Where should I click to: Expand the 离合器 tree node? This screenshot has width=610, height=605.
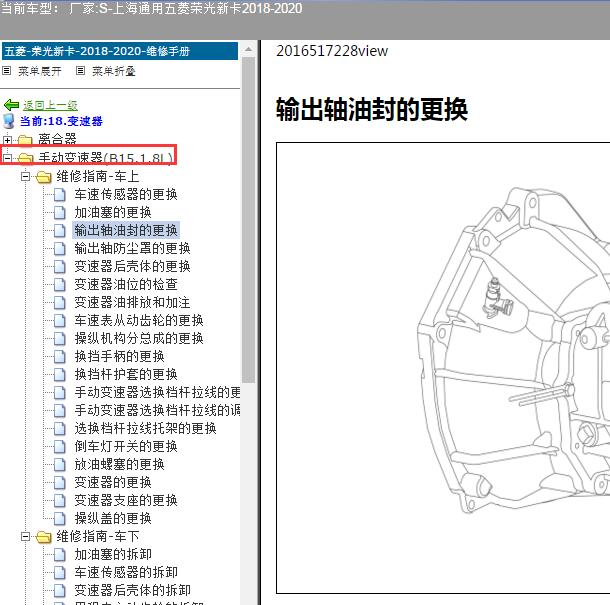pos(7,140)
